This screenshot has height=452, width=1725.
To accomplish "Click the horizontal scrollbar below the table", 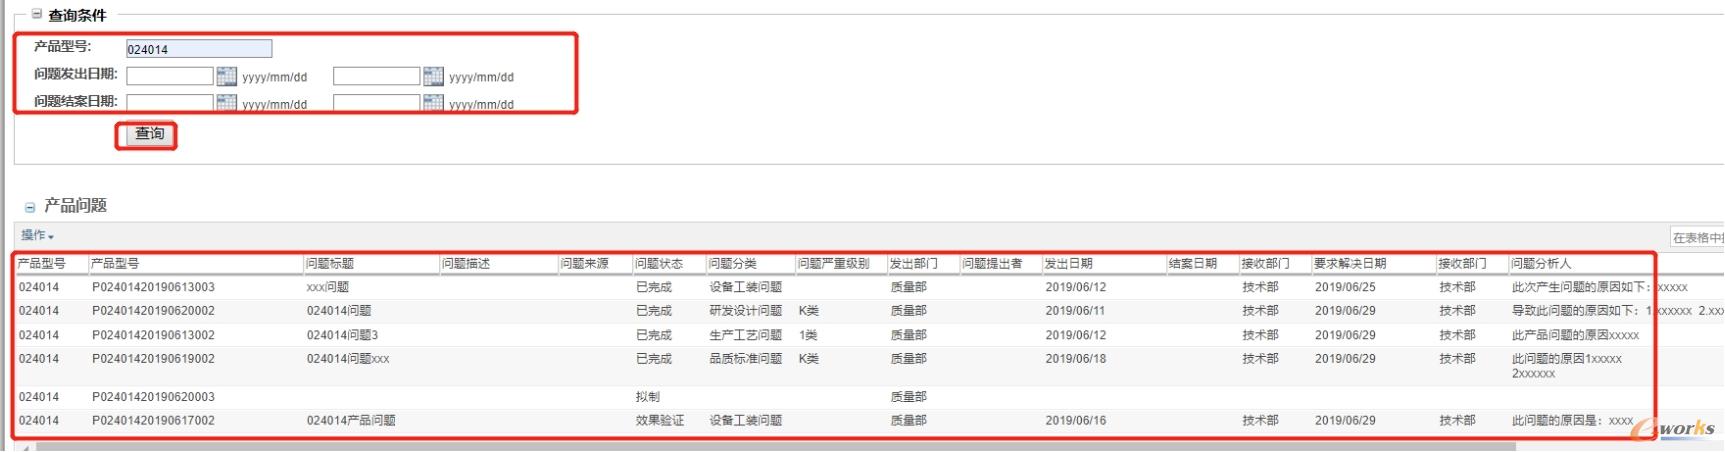I will click(775, 447).
